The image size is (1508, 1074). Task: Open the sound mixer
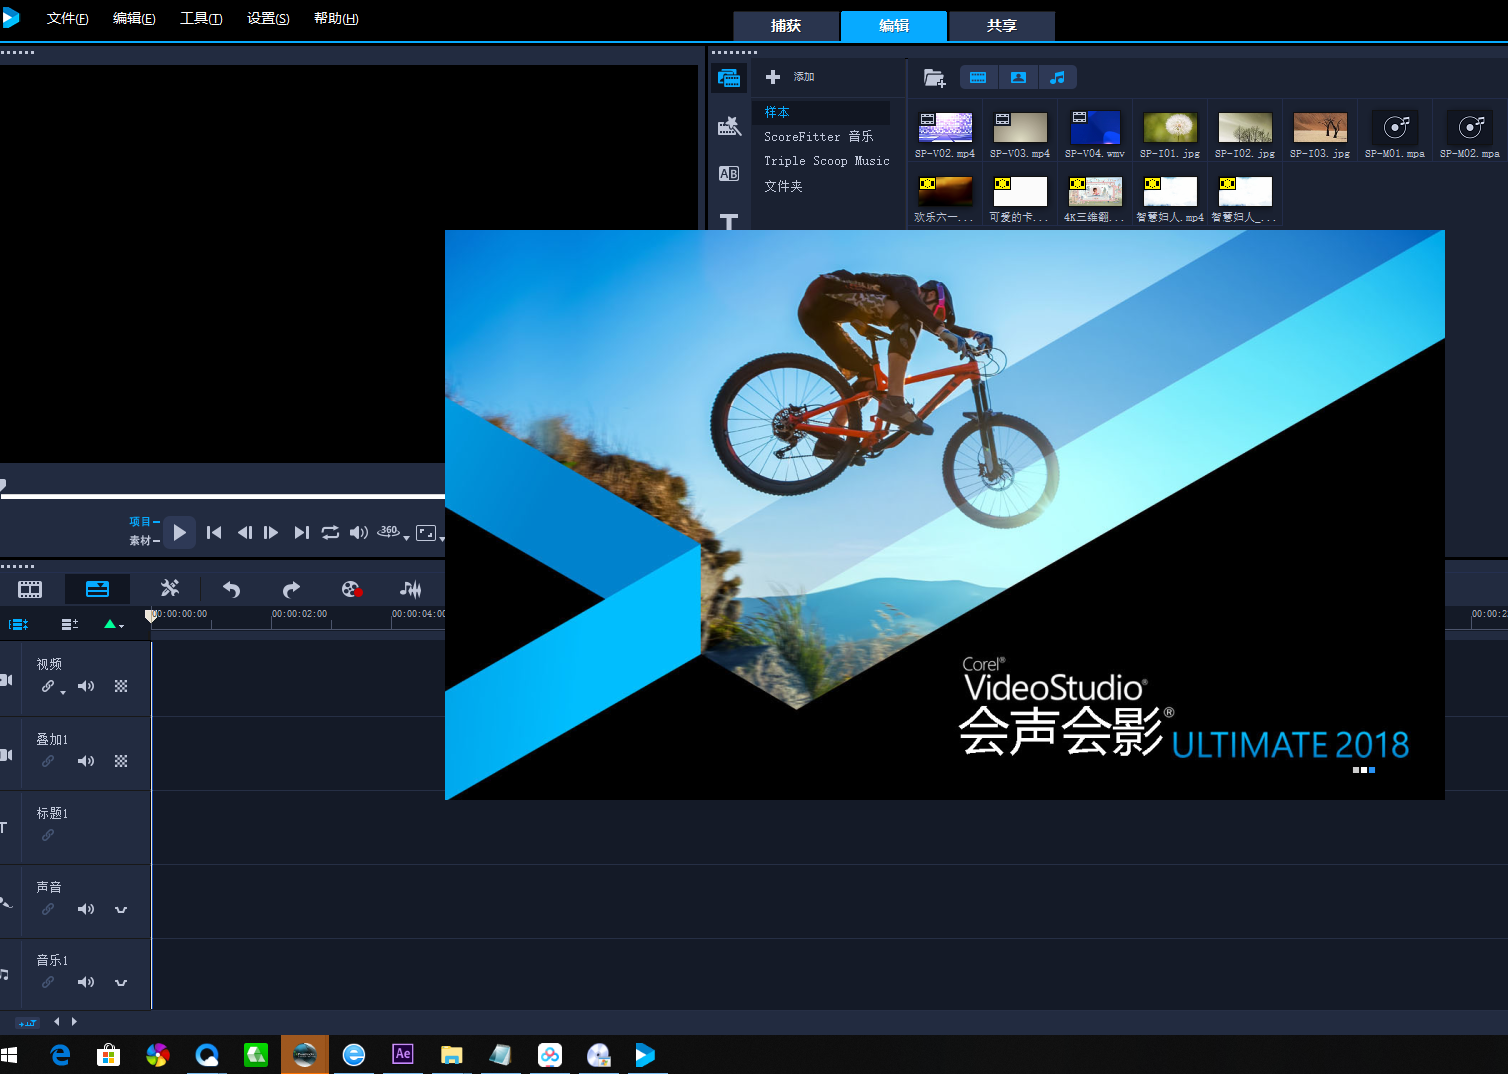pos(410,589)
